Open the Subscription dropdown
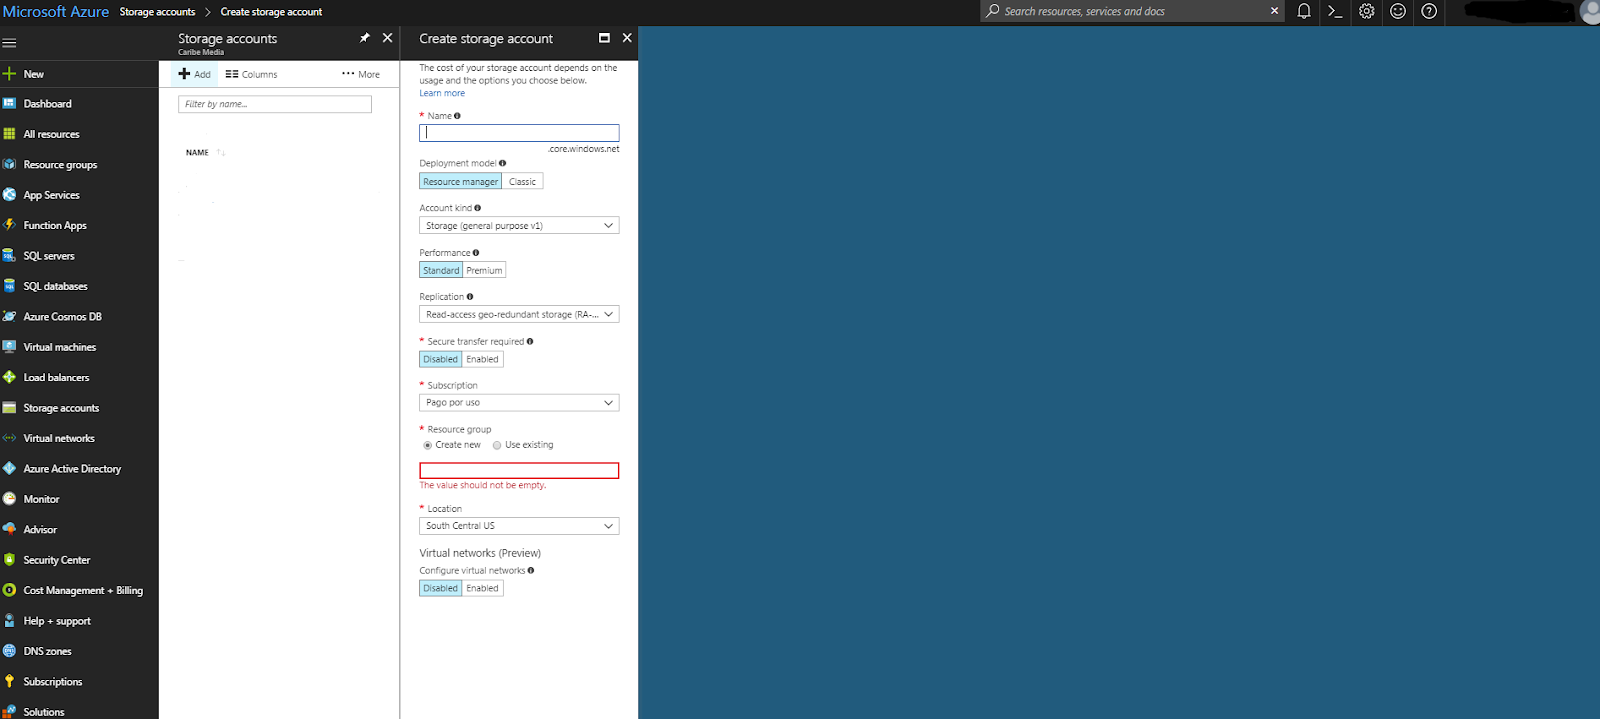 tap(519, 402)
